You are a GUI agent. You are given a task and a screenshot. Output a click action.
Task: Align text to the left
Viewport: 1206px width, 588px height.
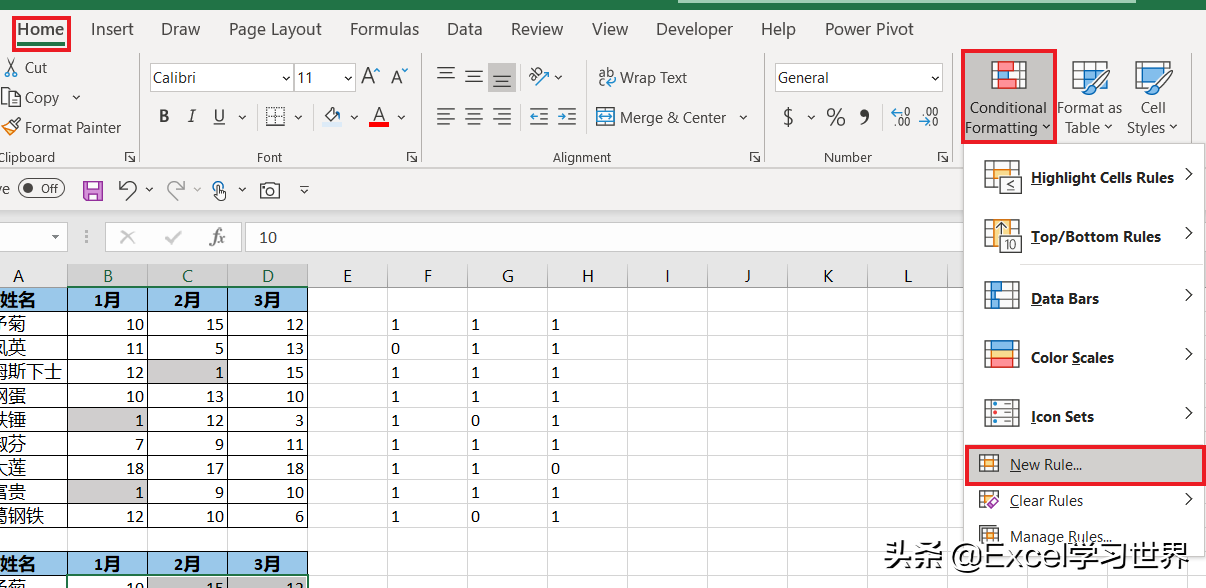(x=446, y=117)
